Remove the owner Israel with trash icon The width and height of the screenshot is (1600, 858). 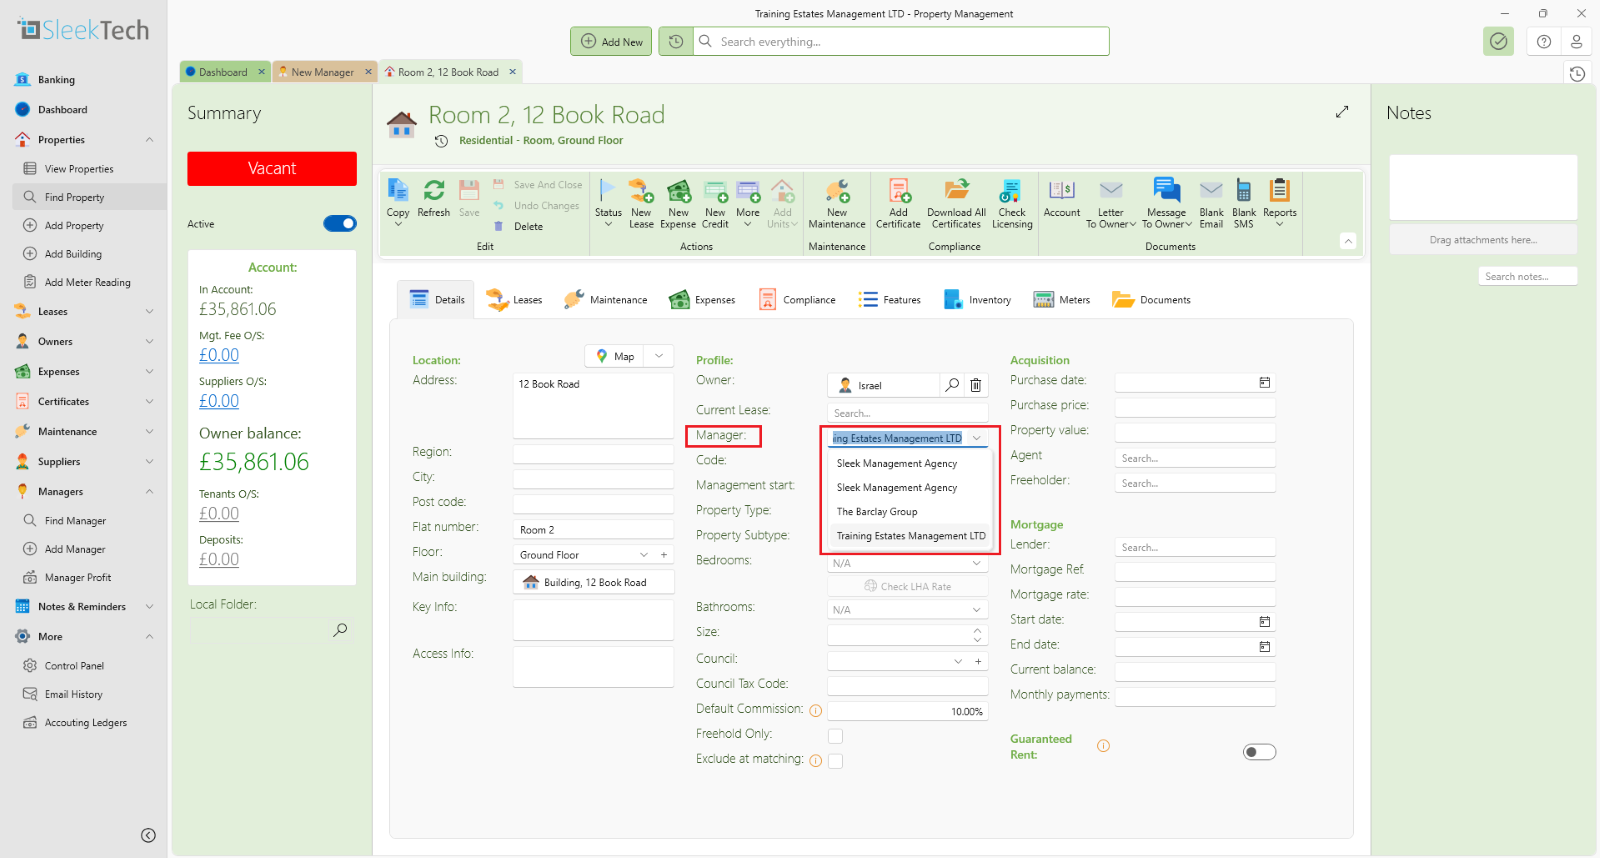[976, 385]
